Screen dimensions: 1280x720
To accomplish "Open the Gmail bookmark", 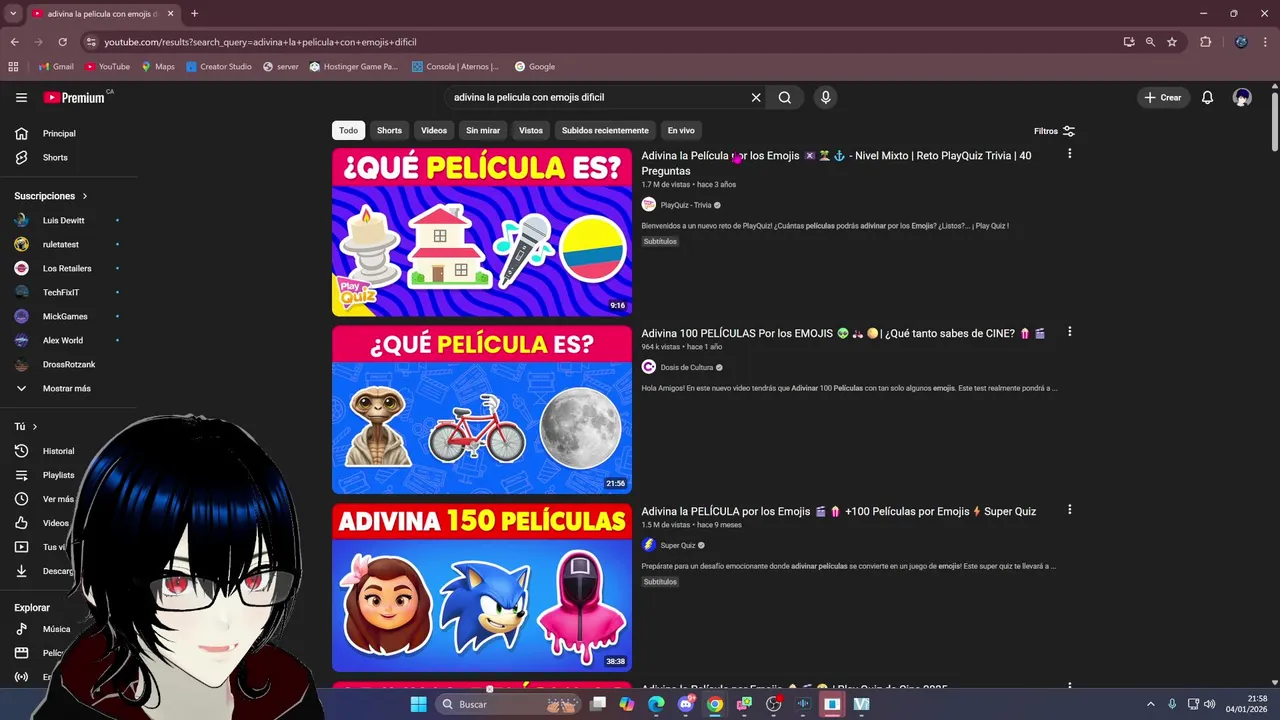I will coord(56,67).
